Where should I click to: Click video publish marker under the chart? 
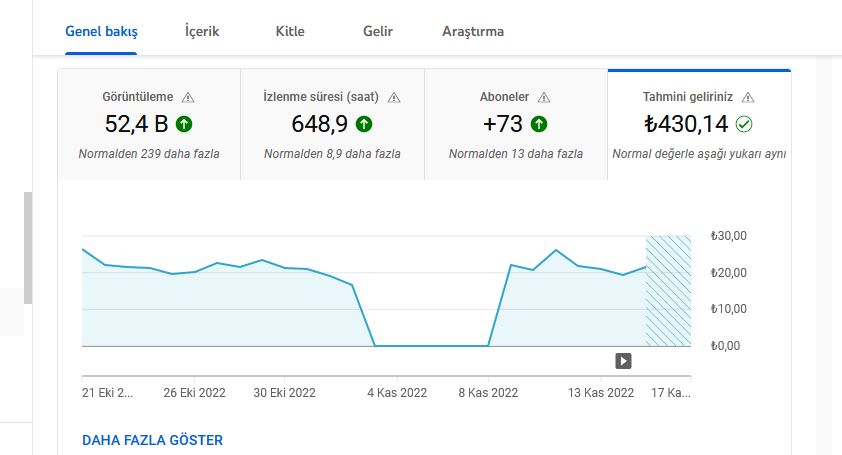(623, 361)
